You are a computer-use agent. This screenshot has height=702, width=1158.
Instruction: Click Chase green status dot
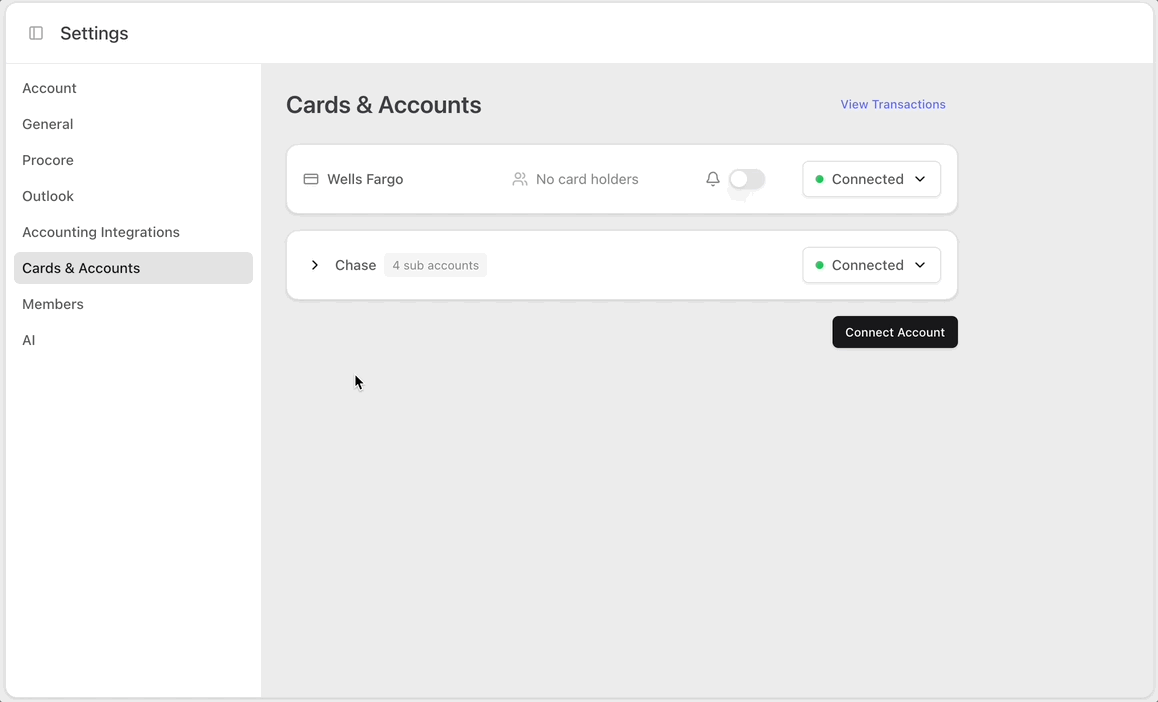click(x=819, y=265)
